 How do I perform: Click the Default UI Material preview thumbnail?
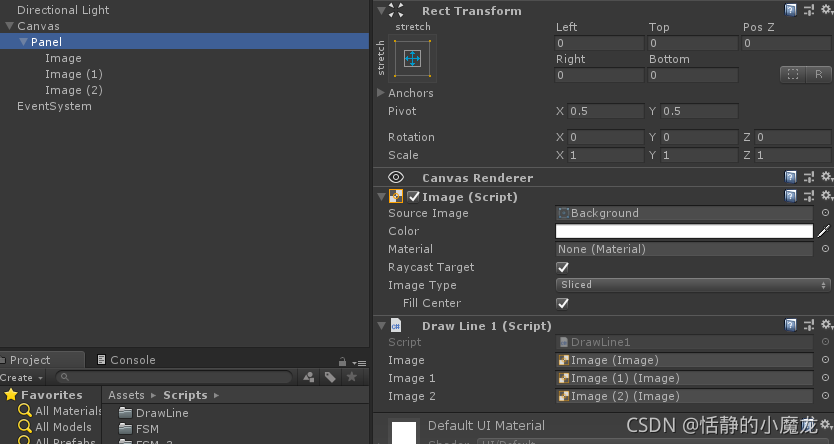click(404, 432)
